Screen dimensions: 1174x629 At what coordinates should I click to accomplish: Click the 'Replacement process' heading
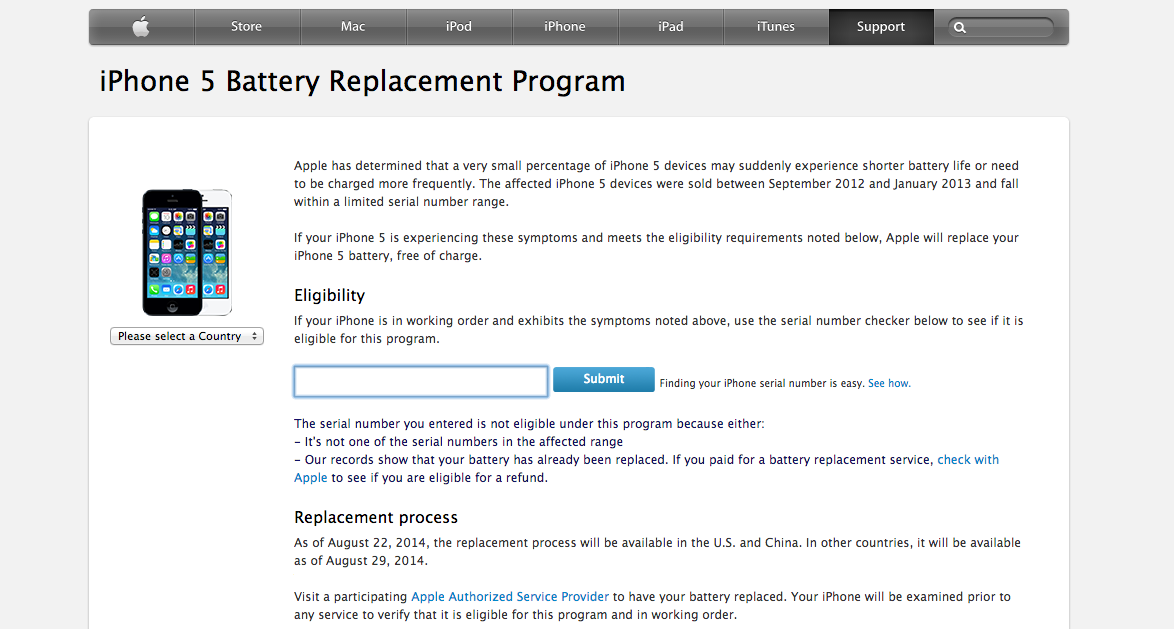click(376, 517)
